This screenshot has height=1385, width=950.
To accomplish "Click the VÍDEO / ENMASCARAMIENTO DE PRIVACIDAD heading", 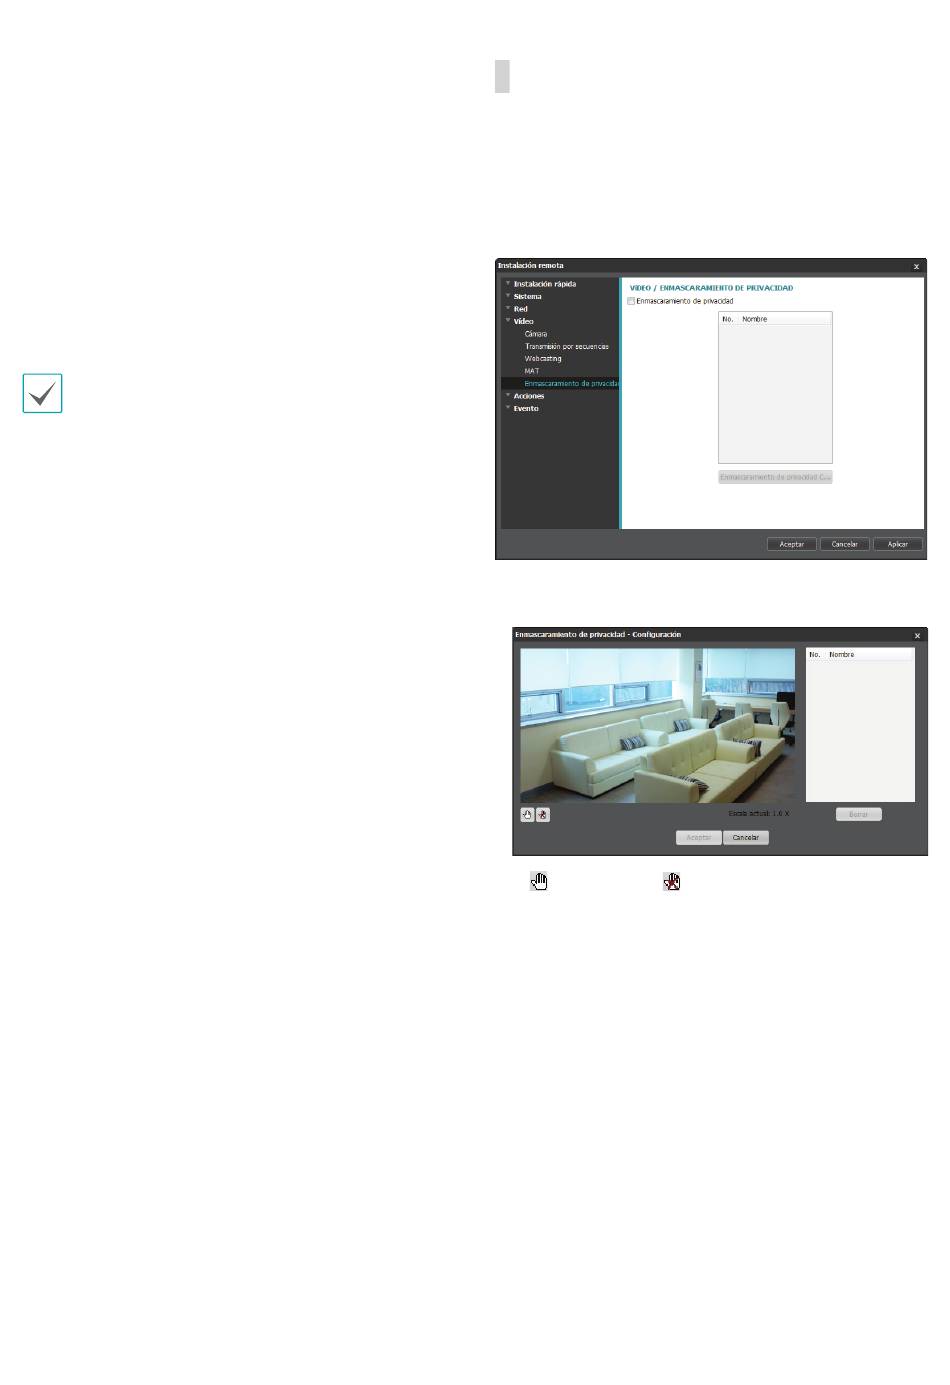I will [x=711, y=288].
